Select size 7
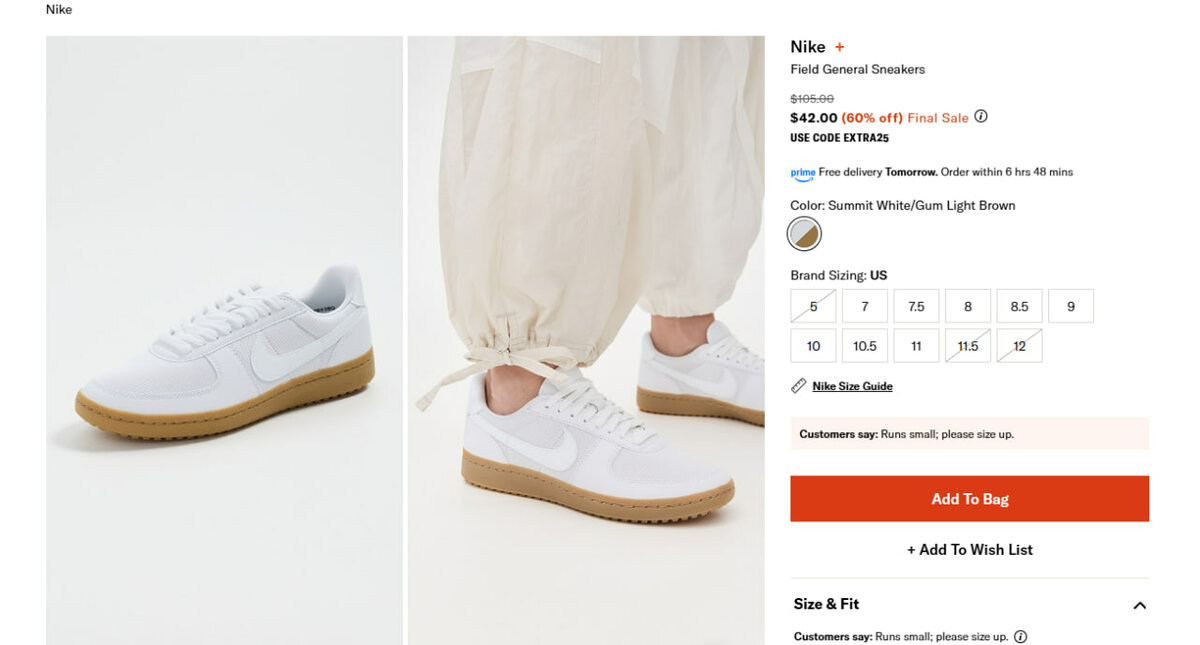The image size is (1200, 645). [865, 306]
